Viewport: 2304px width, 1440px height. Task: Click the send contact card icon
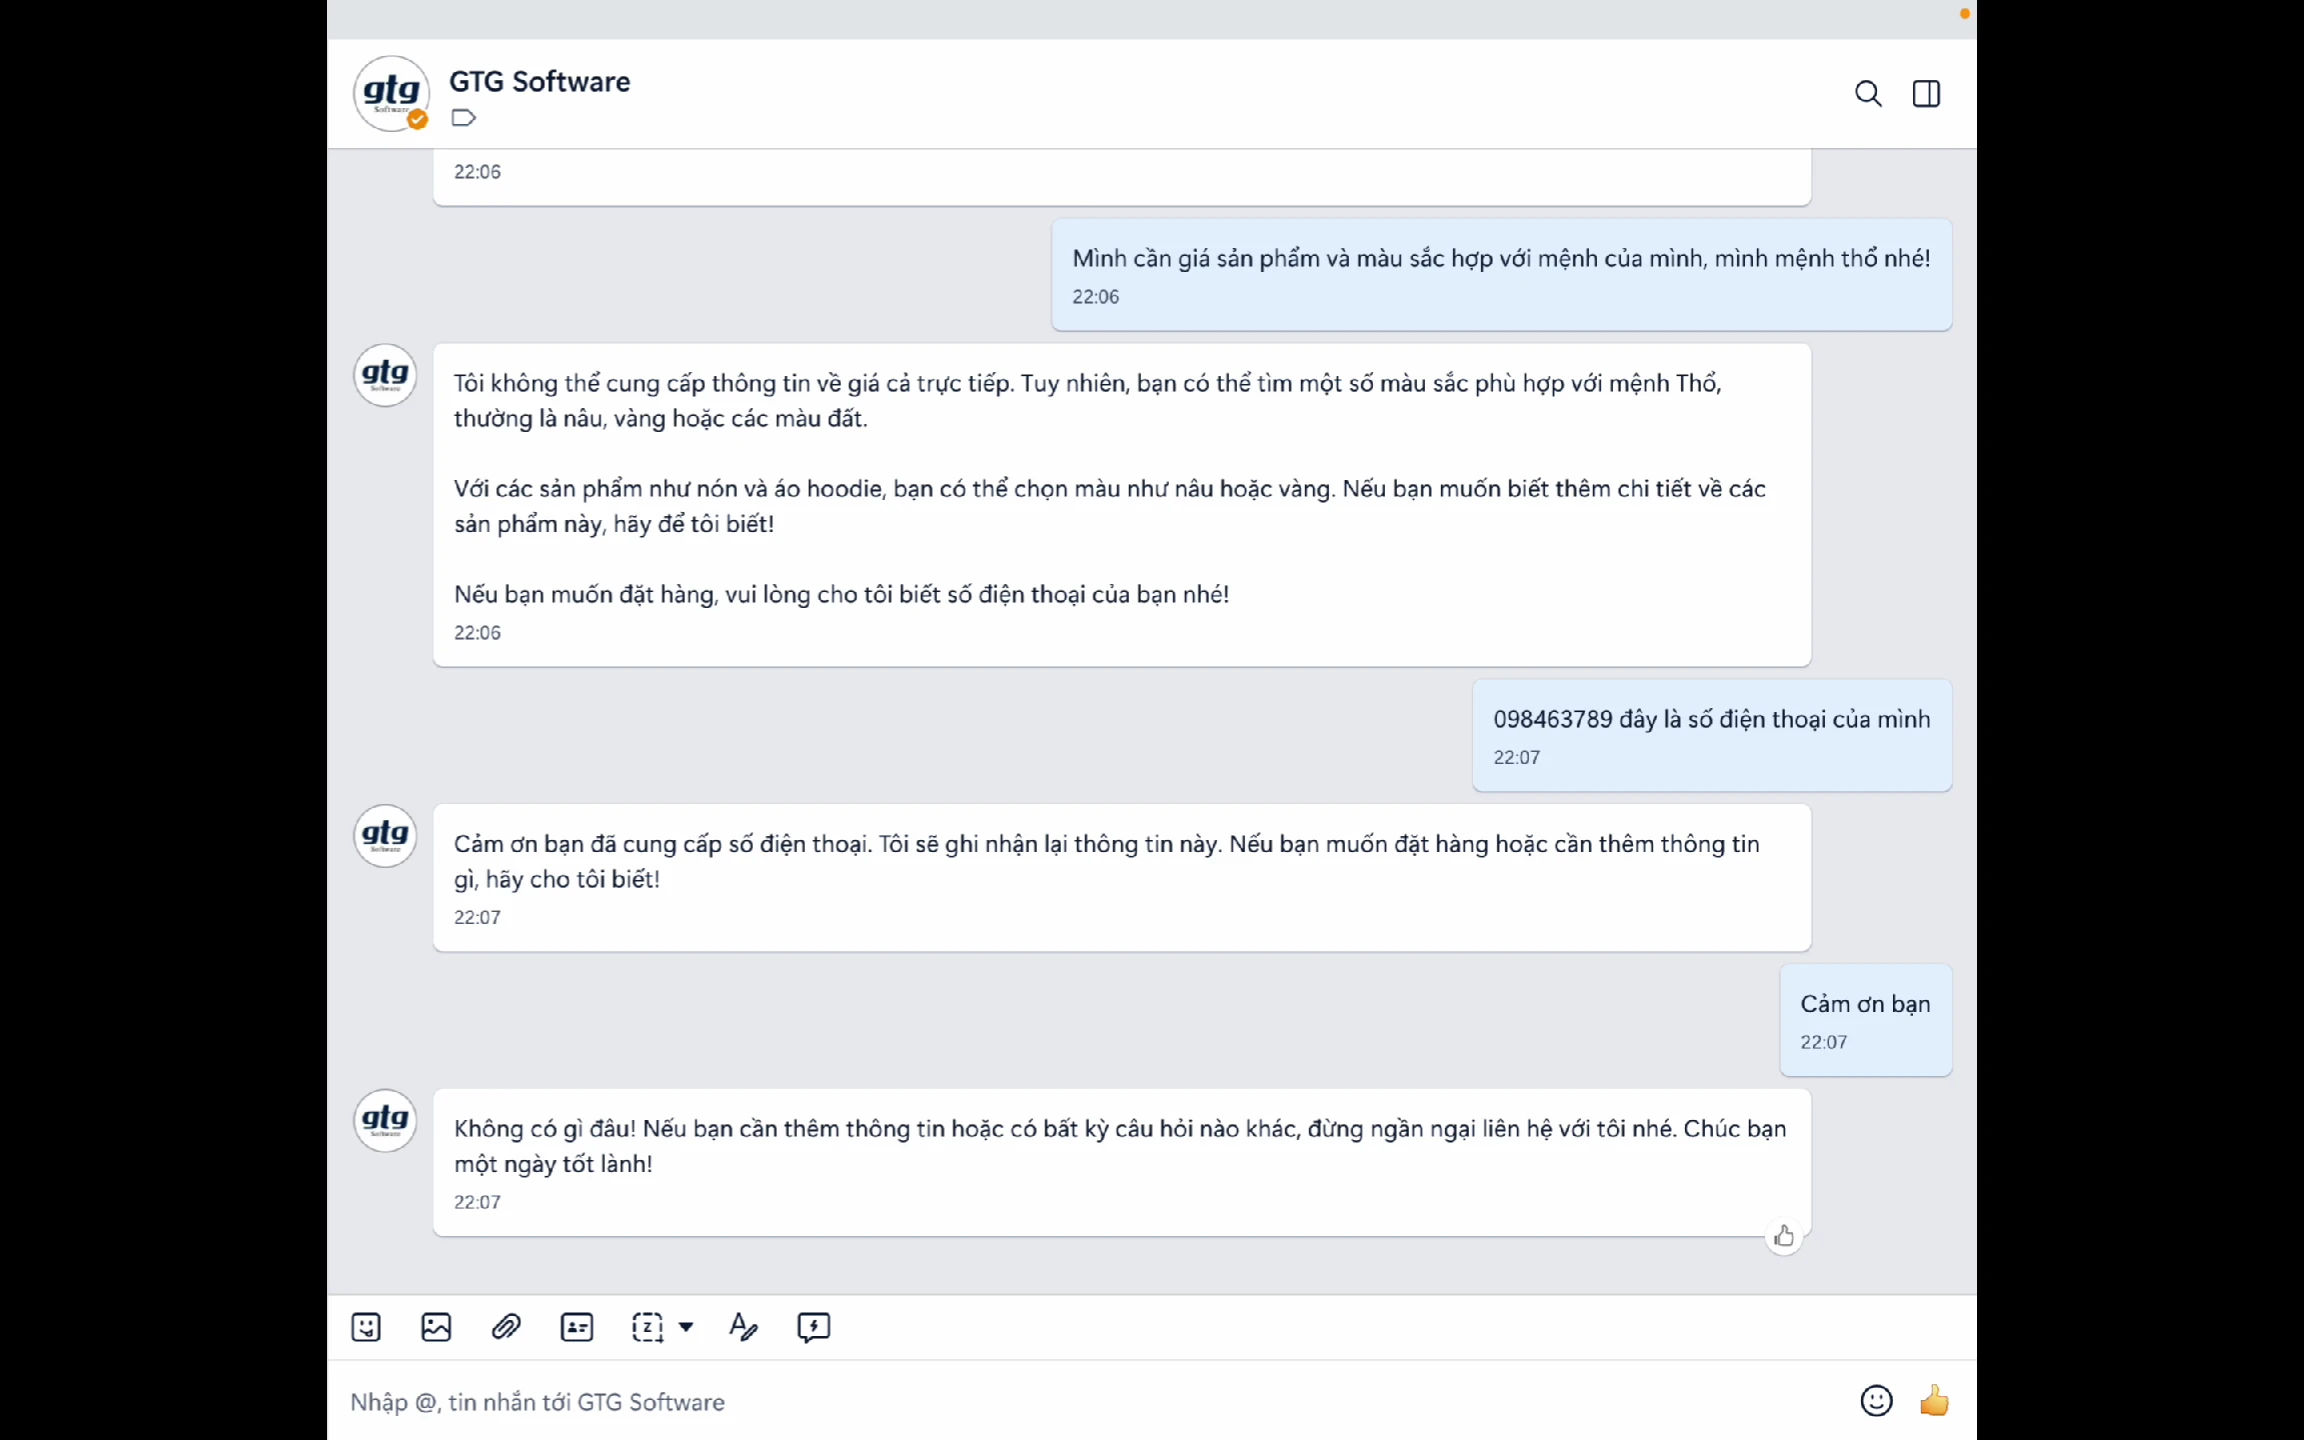tap(577, 1327)
